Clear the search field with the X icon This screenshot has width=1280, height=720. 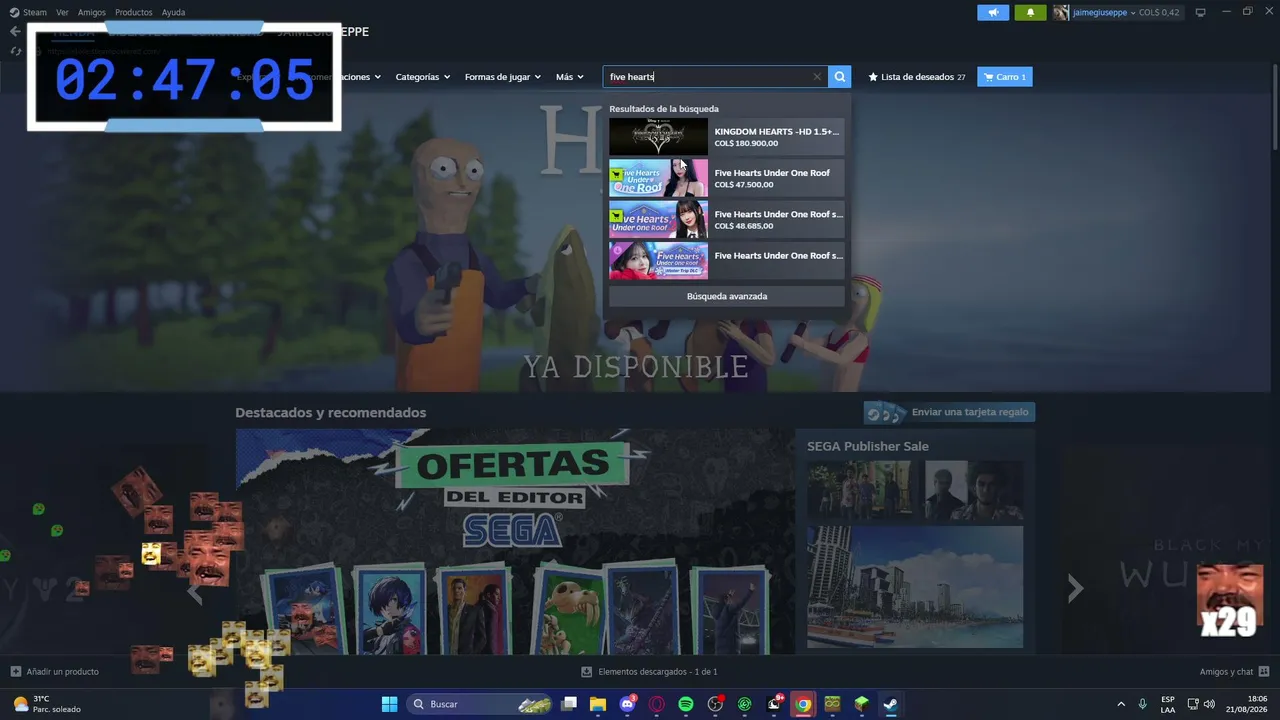[x=817, y=77]
